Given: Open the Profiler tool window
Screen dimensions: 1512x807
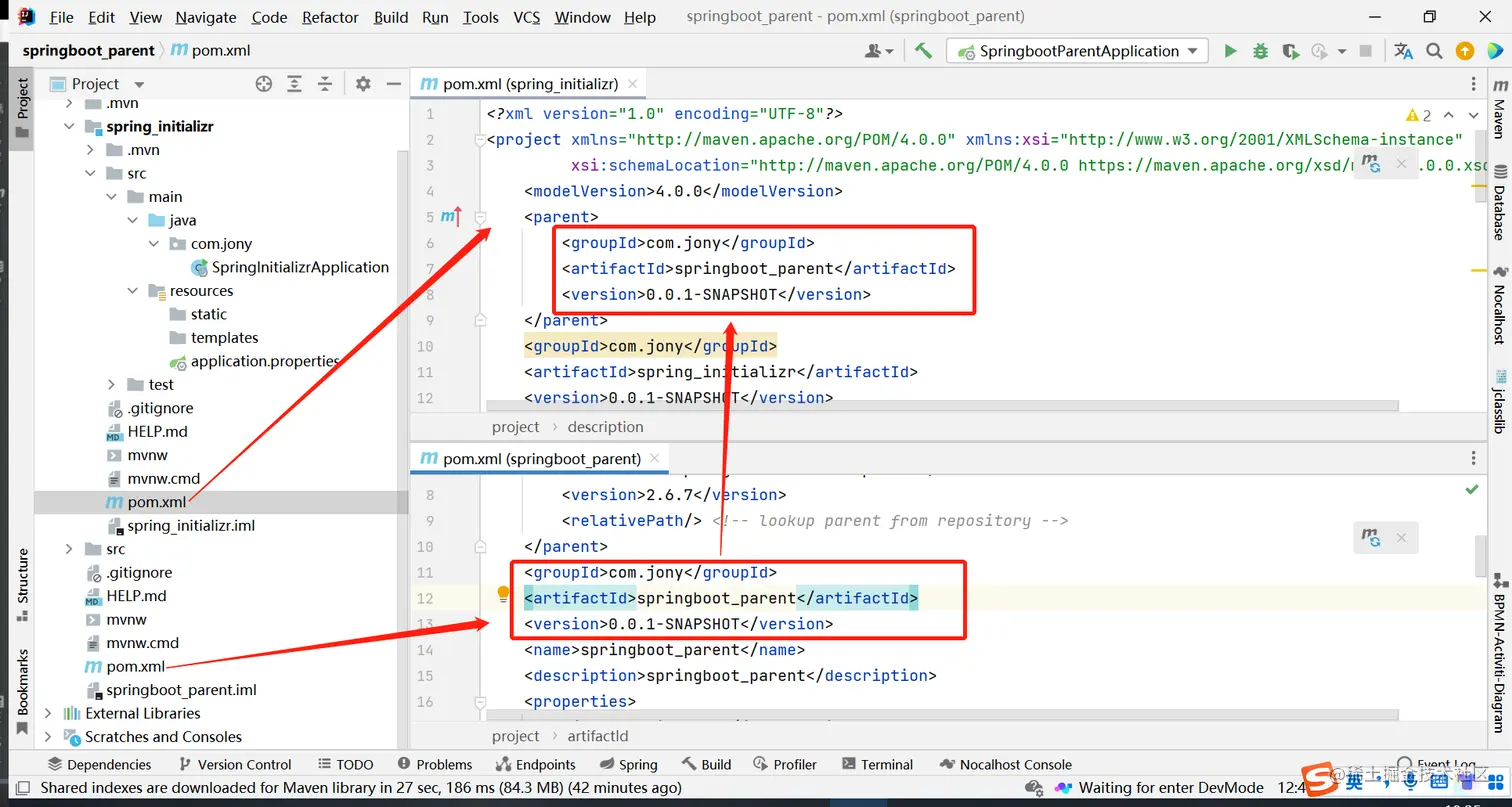Looking at the screenshot, I should pyautogui.click(x=785, y=764).
